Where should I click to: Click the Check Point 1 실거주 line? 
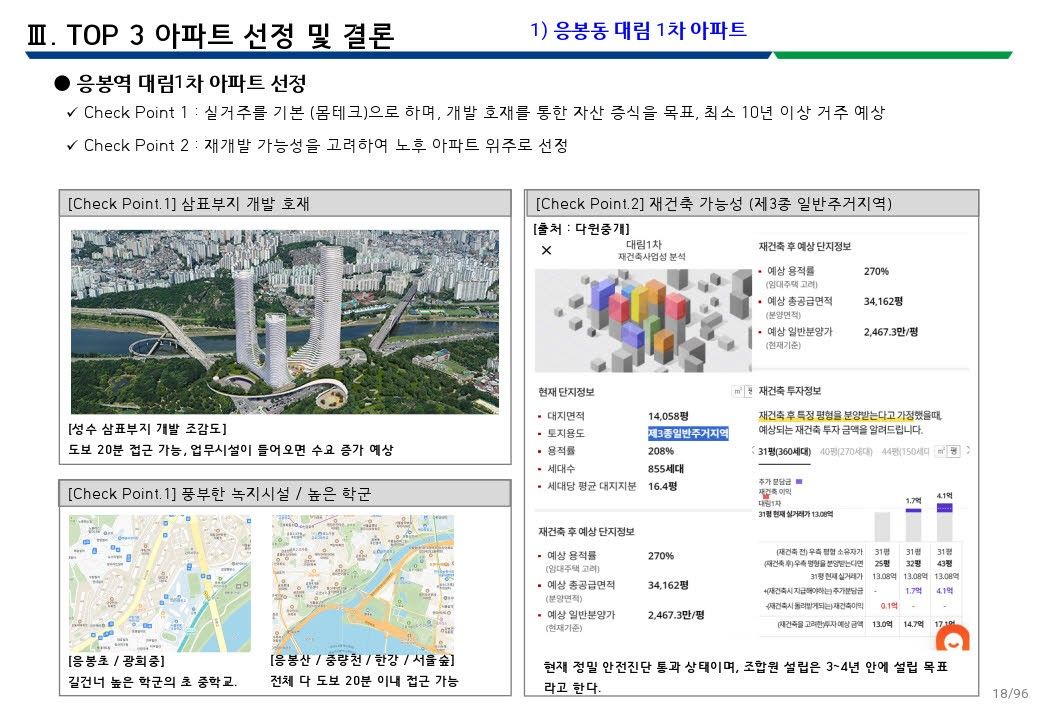[x=476, y=113]
